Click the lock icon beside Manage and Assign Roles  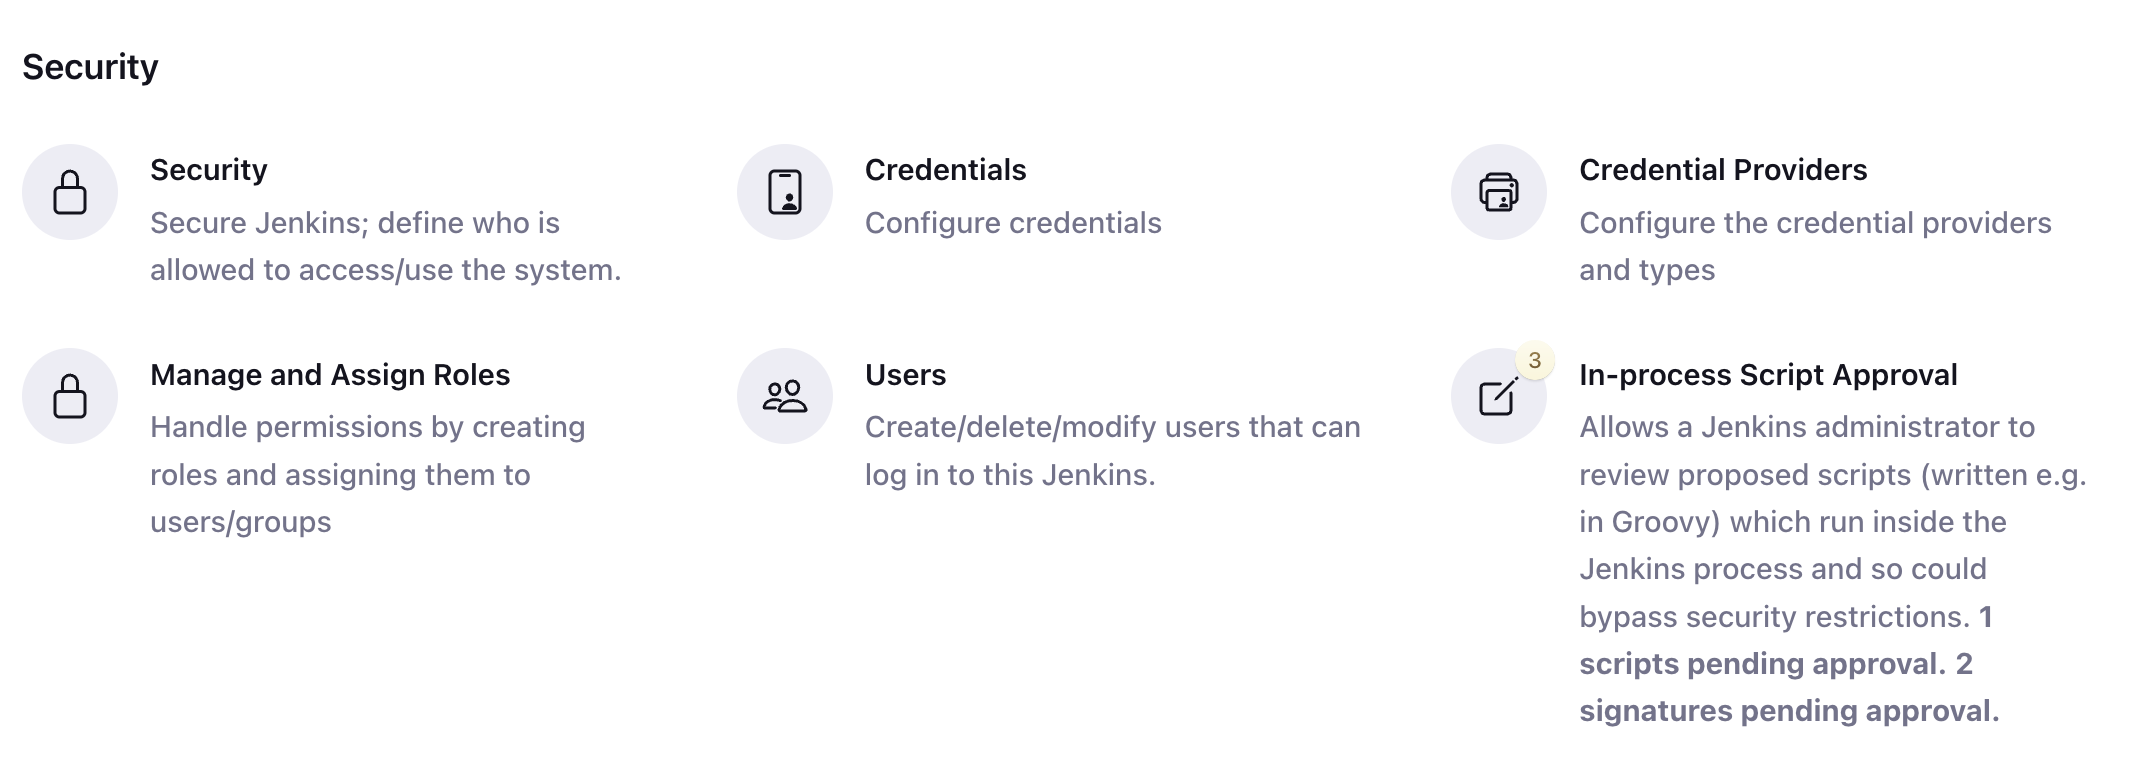70,396
